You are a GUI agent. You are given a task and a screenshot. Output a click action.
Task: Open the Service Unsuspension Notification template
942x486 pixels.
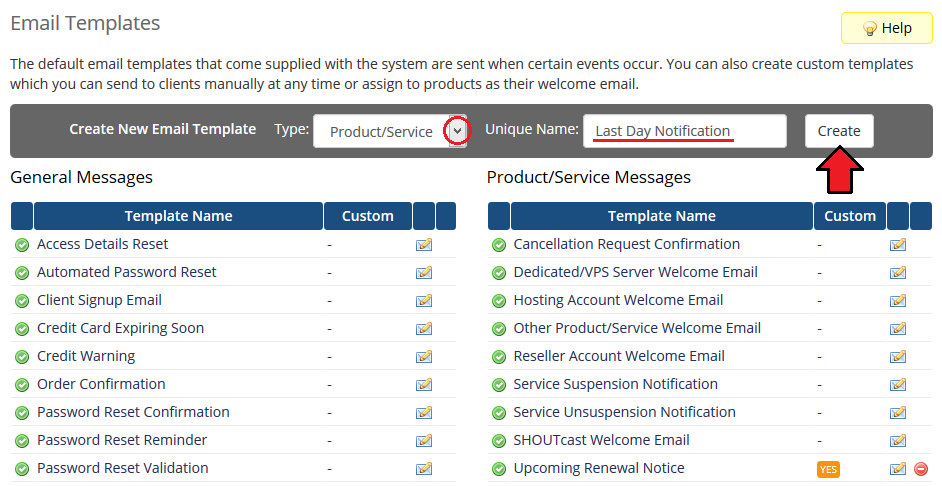tap(625, 412)
